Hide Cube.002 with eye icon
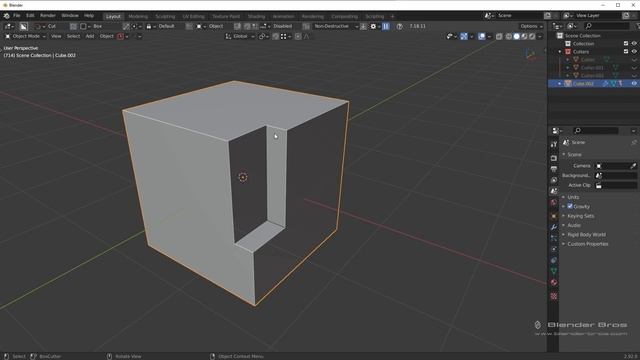Screen dimensions: 640x360 pyautogui.click(x=634, y=84)
